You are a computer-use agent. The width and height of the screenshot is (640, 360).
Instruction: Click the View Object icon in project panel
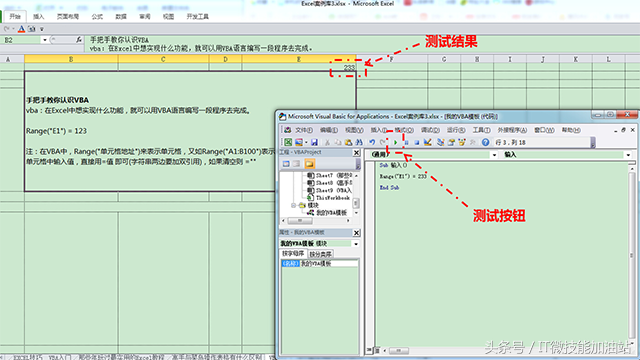(297, 164)
